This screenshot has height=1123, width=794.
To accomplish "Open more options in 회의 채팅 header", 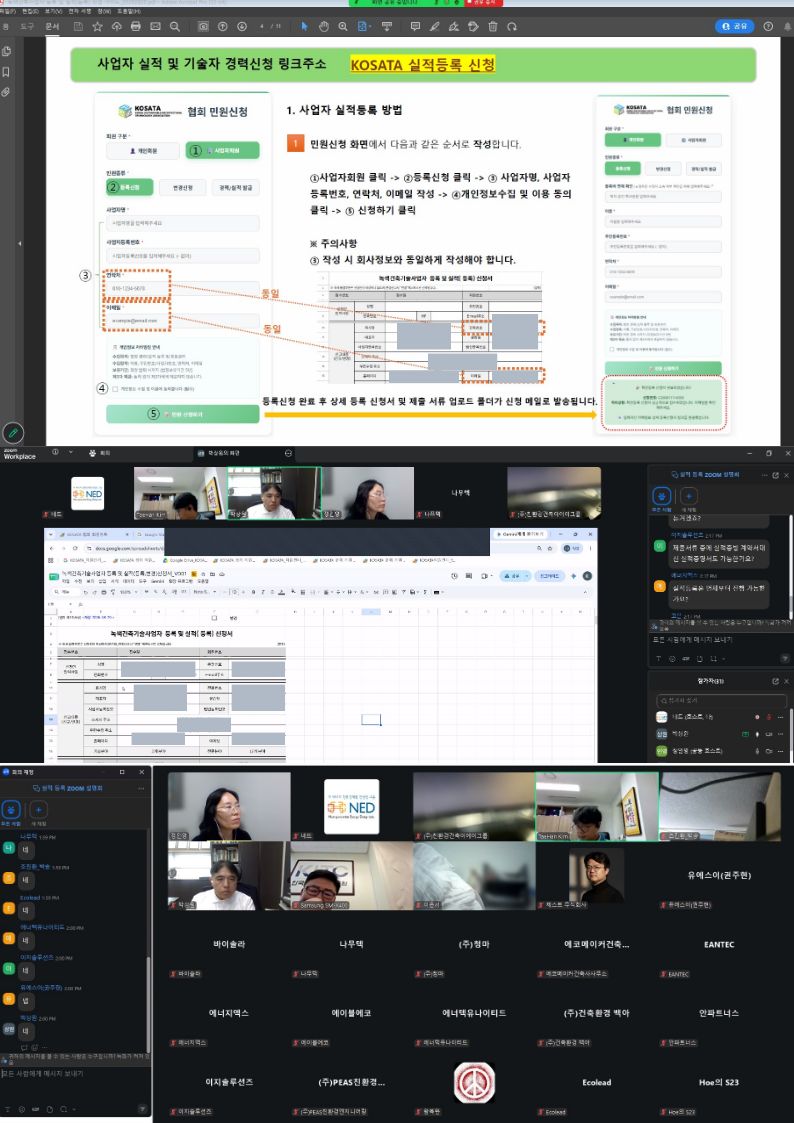I will point(141,788).
